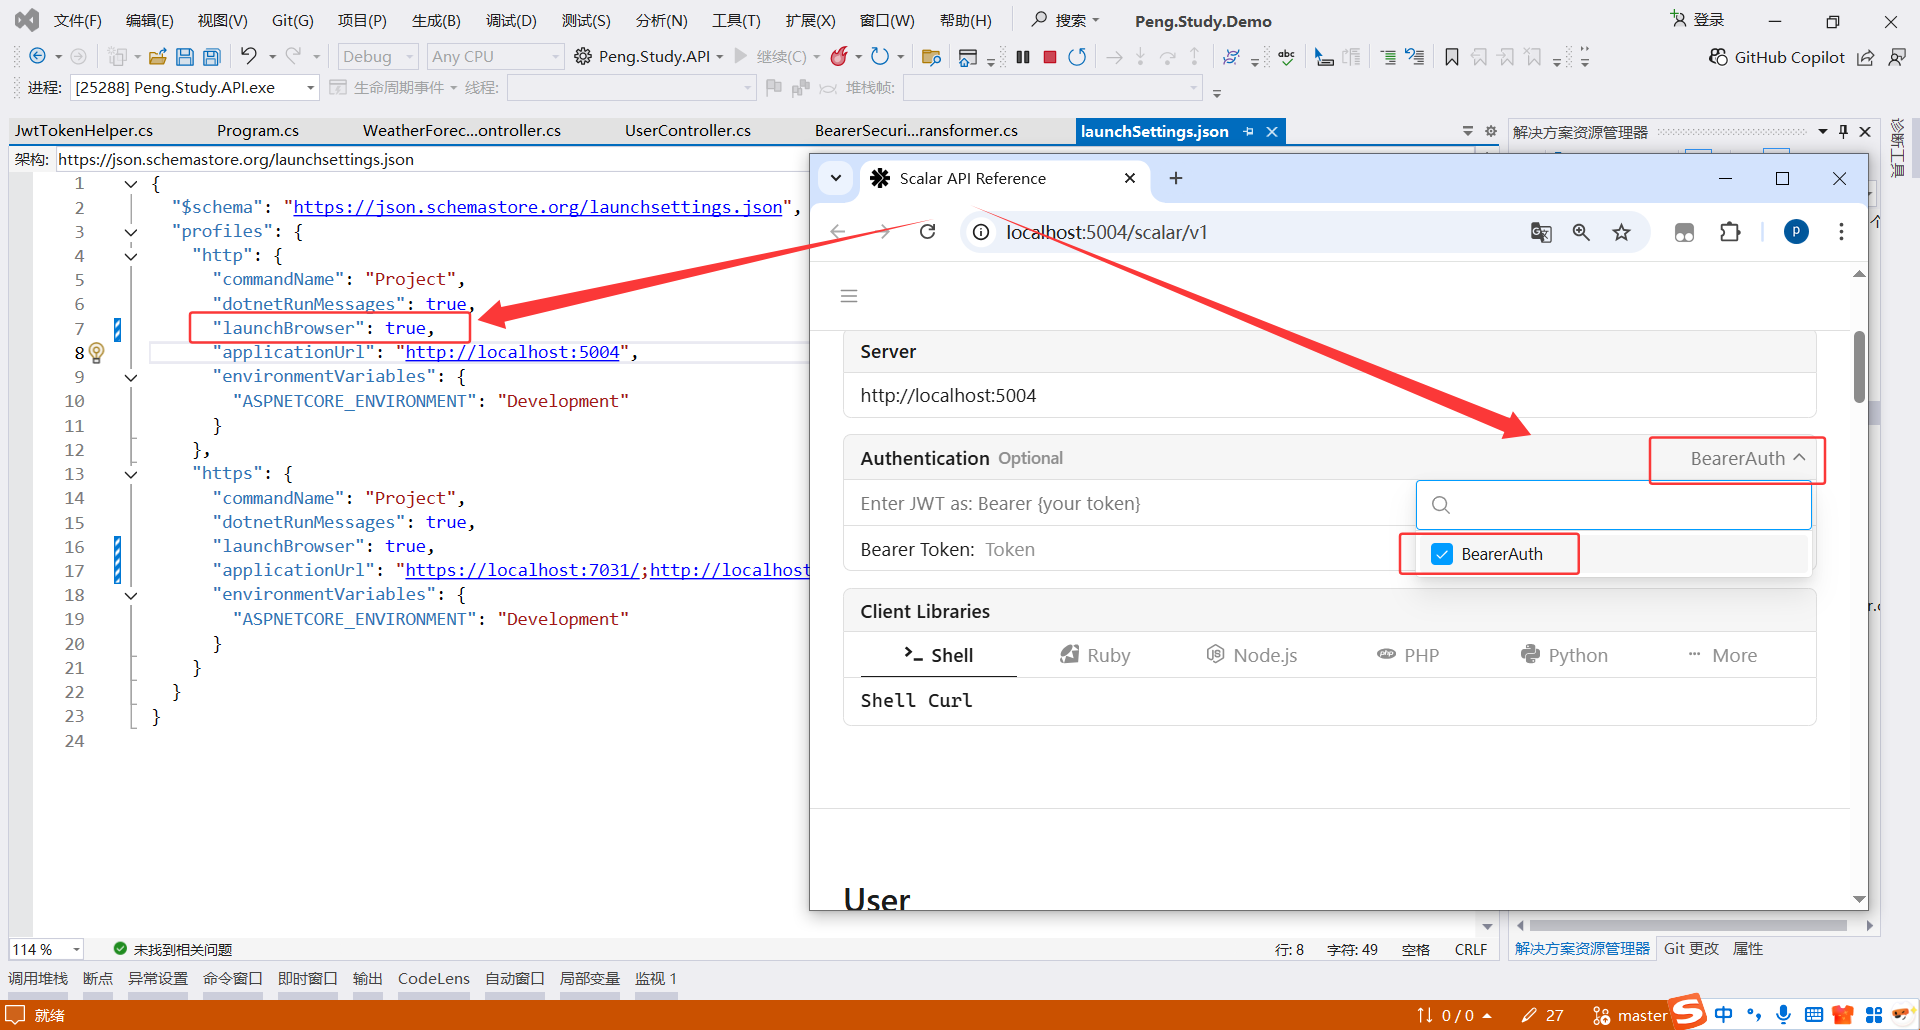Click the Solution Explorer horizontal scrollbar
The image size is (1920, 1030).
click(x=1688, y=926)
